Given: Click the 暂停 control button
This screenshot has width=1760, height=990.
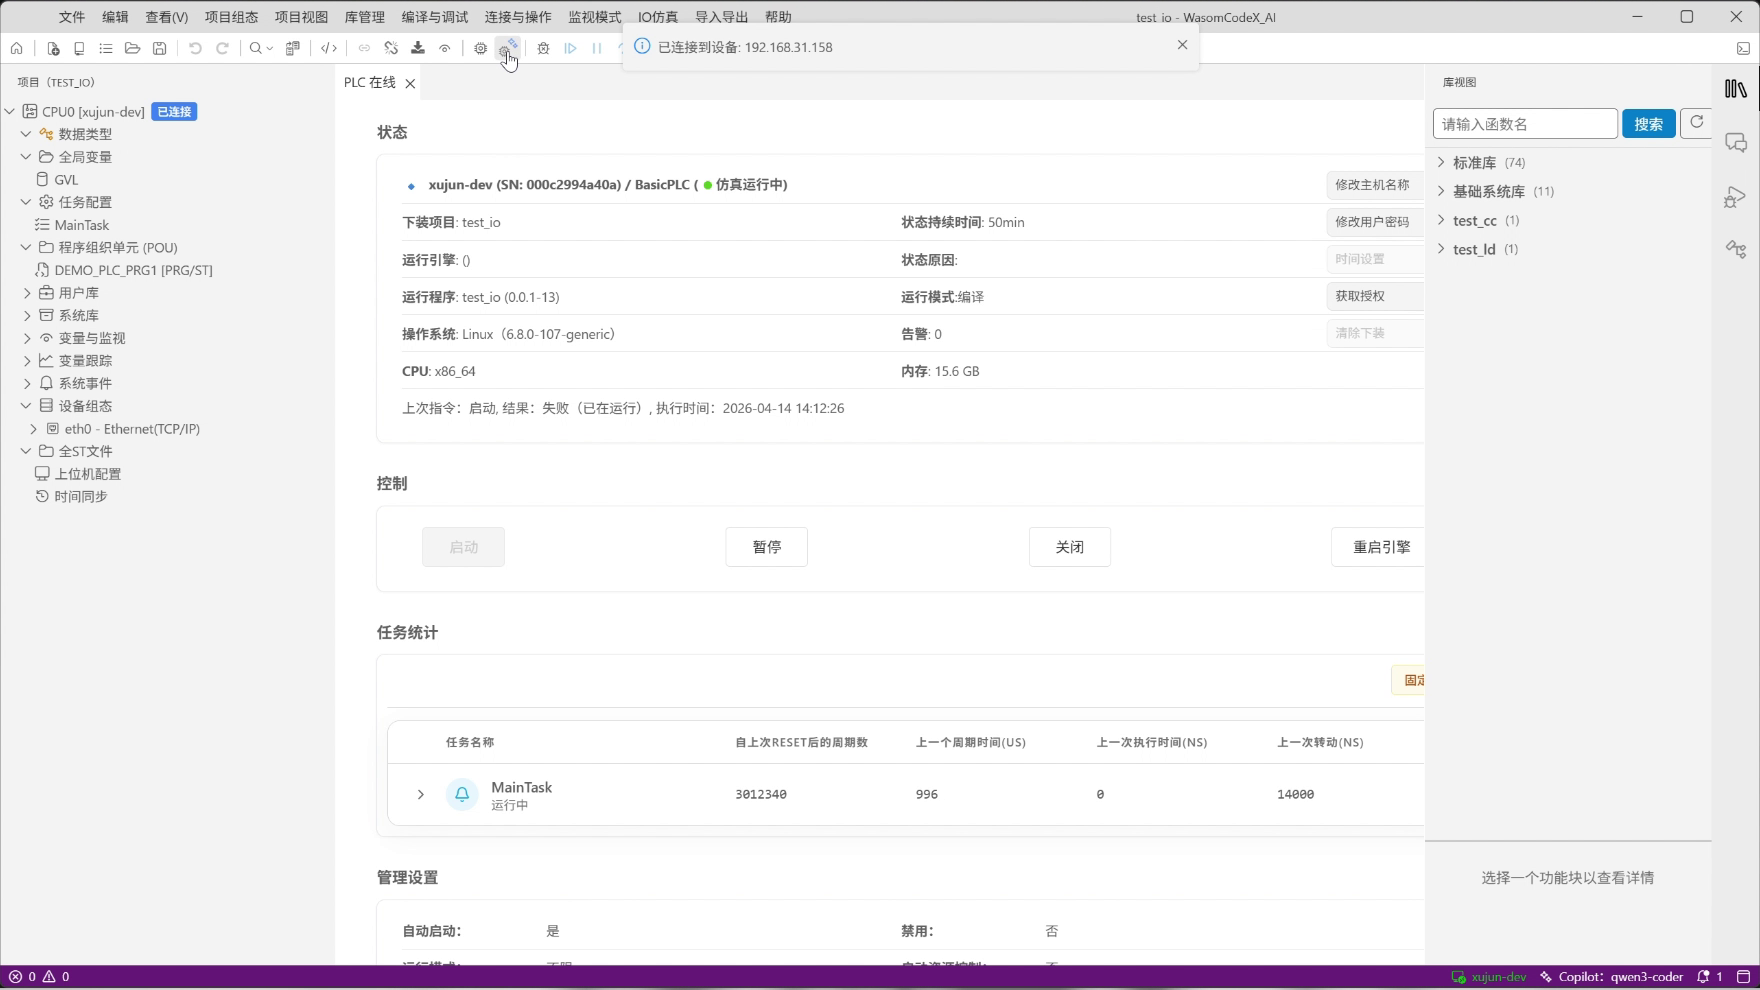Looking at the screenshot, I should pyautogui.click(x=767, y=547).
